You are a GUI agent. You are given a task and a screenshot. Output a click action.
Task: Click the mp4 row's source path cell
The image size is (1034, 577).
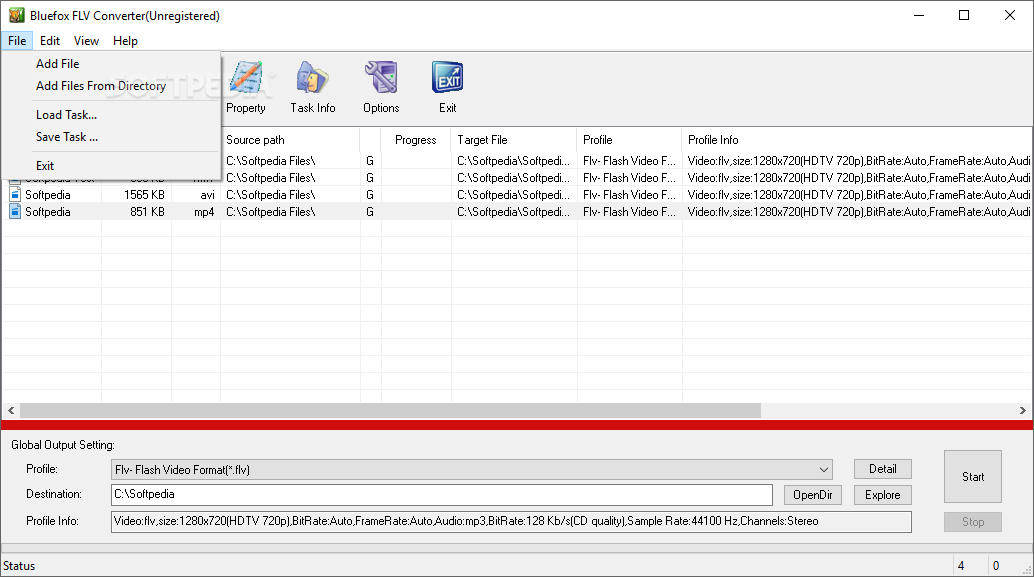(290, 212)
